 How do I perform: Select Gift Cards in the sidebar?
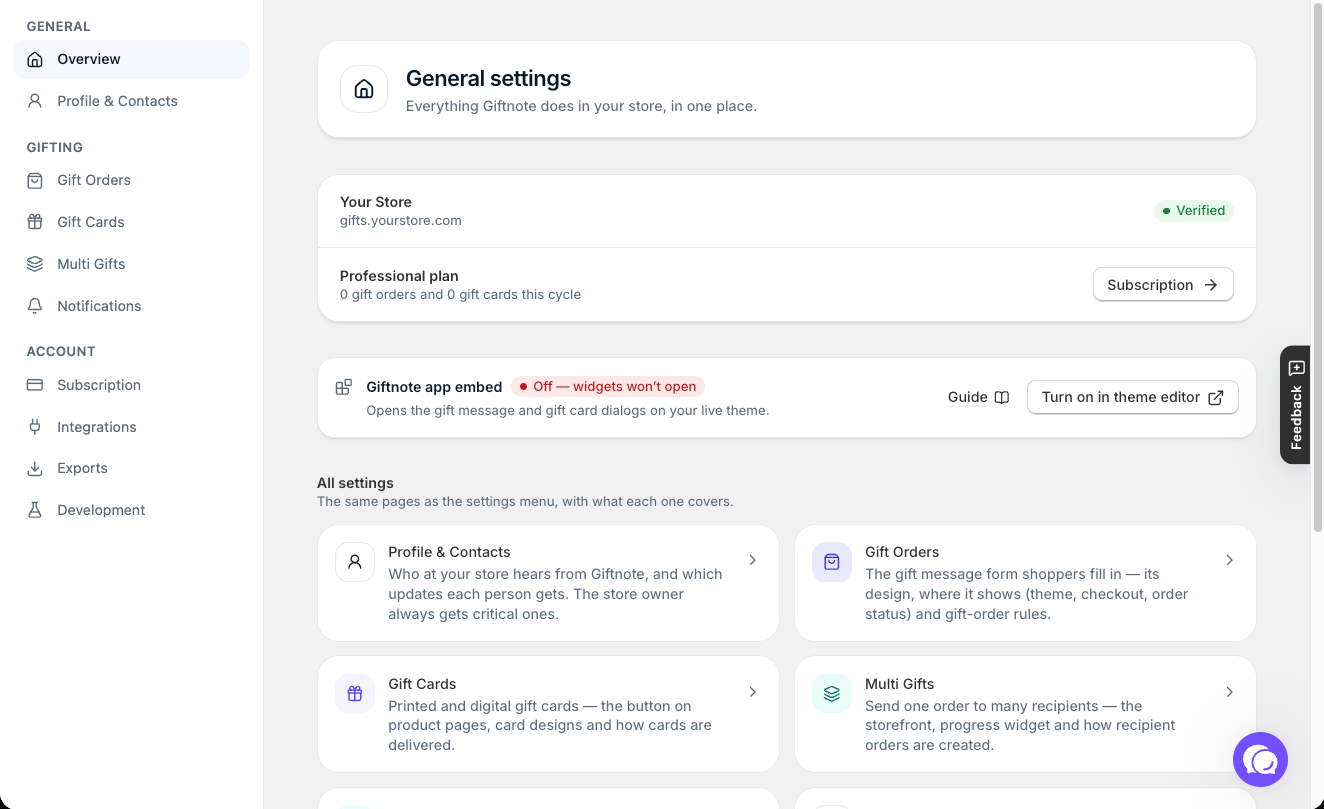pos(131,222)
